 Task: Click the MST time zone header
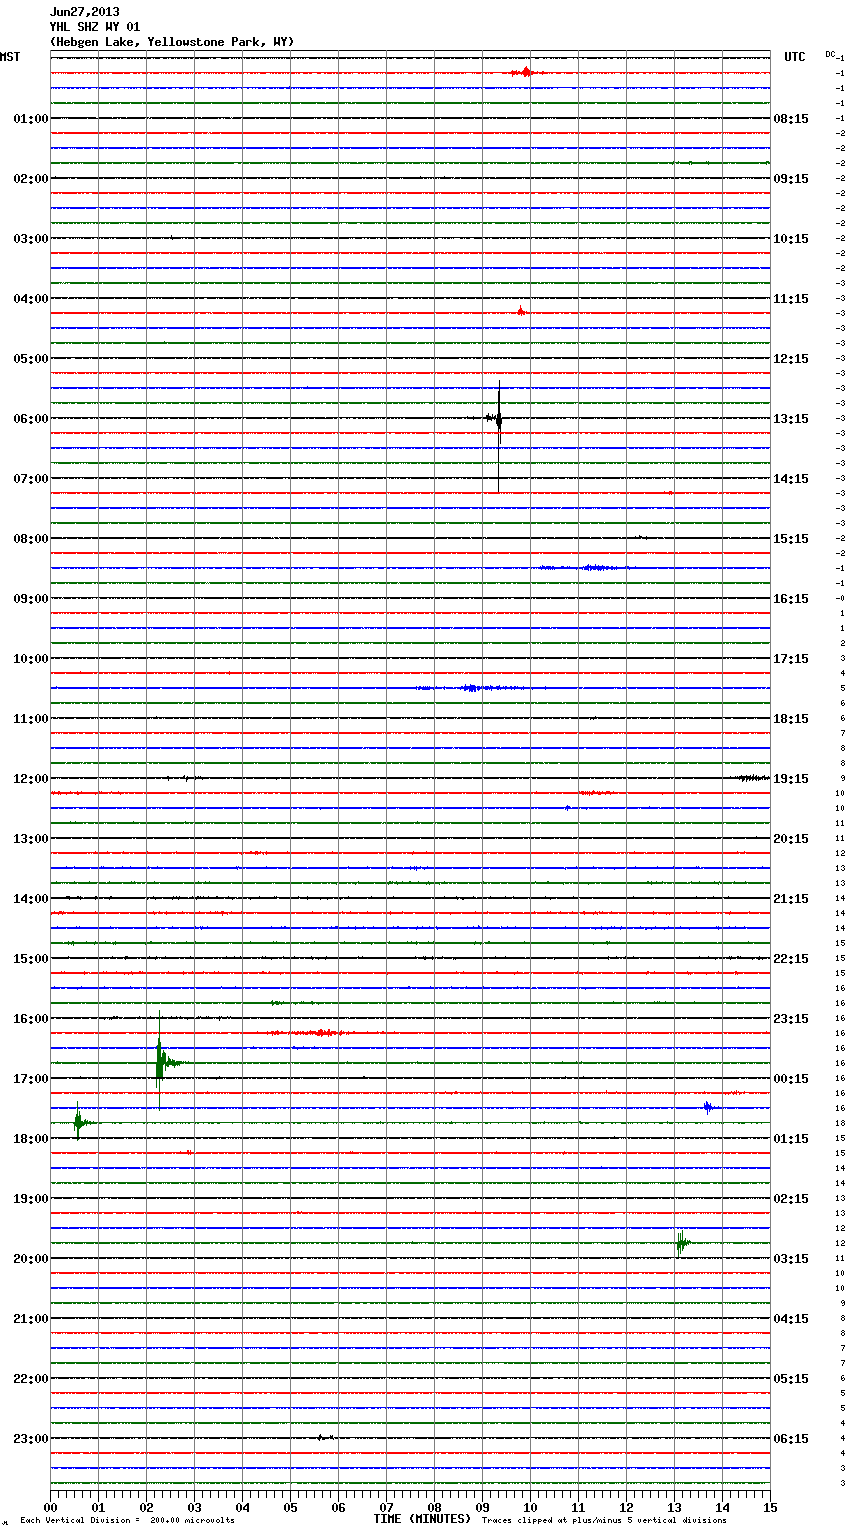(10, 57)
